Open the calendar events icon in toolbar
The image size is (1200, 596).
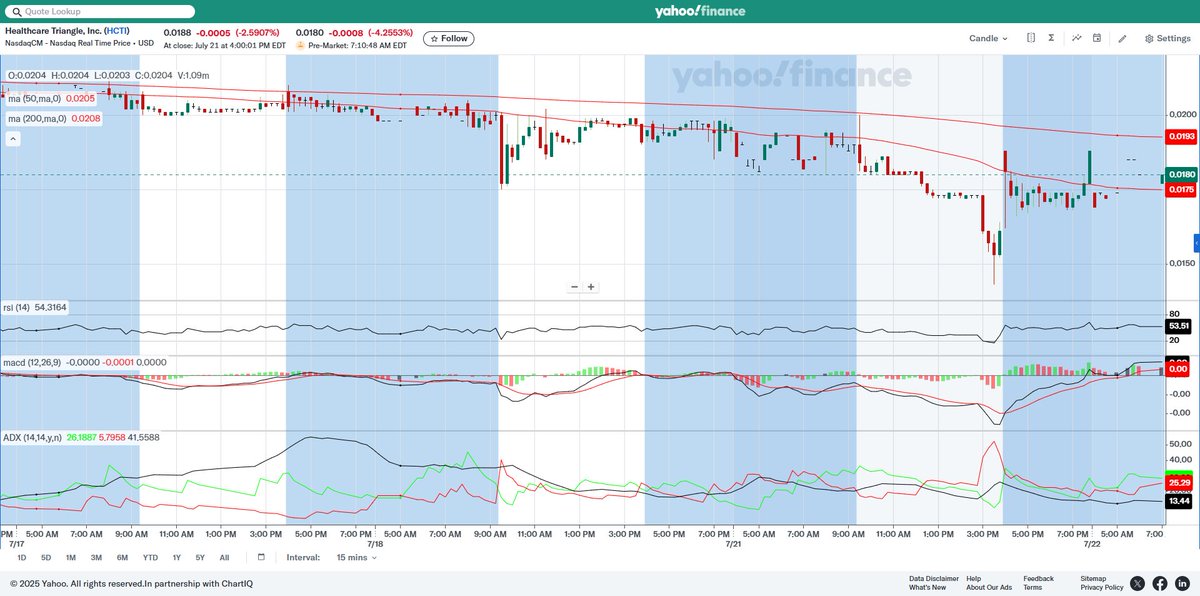pos(1097,38)
